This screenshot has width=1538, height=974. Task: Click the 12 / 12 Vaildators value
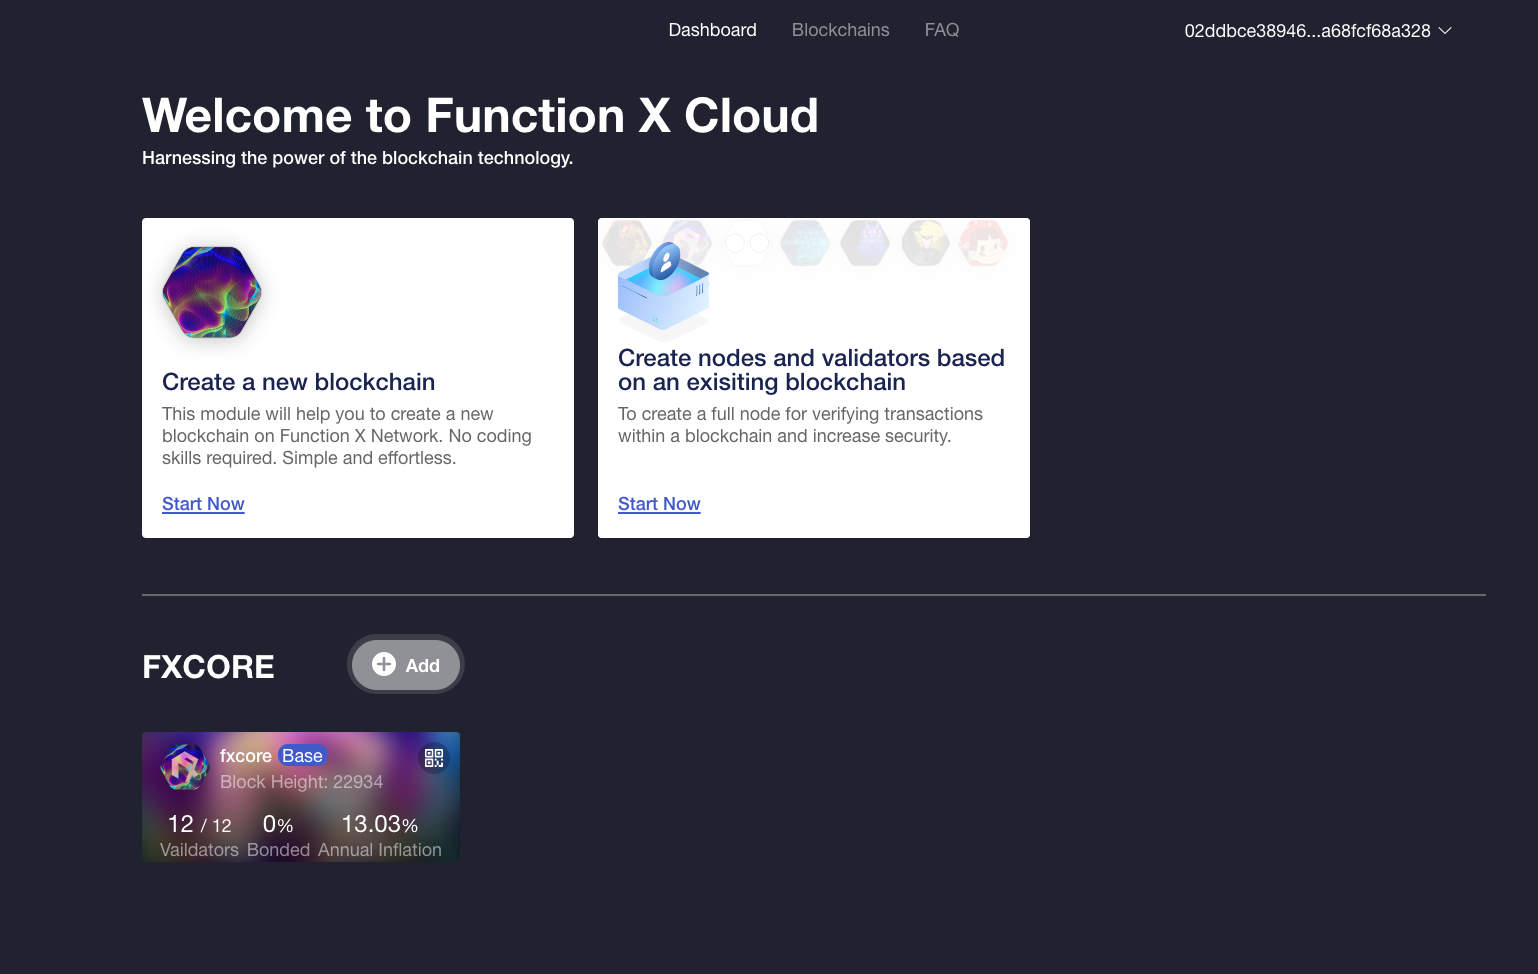[199, 824]
